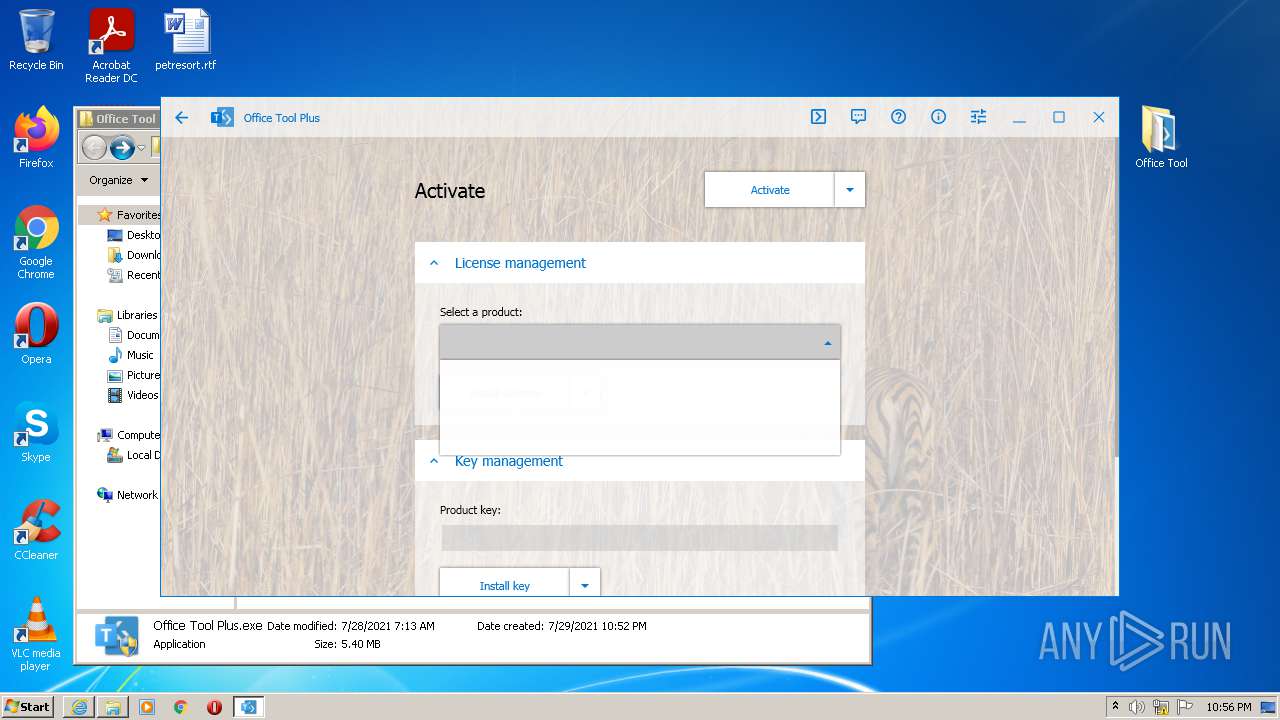Click Explorer forward navigation arrow

(x=122, y=148)
